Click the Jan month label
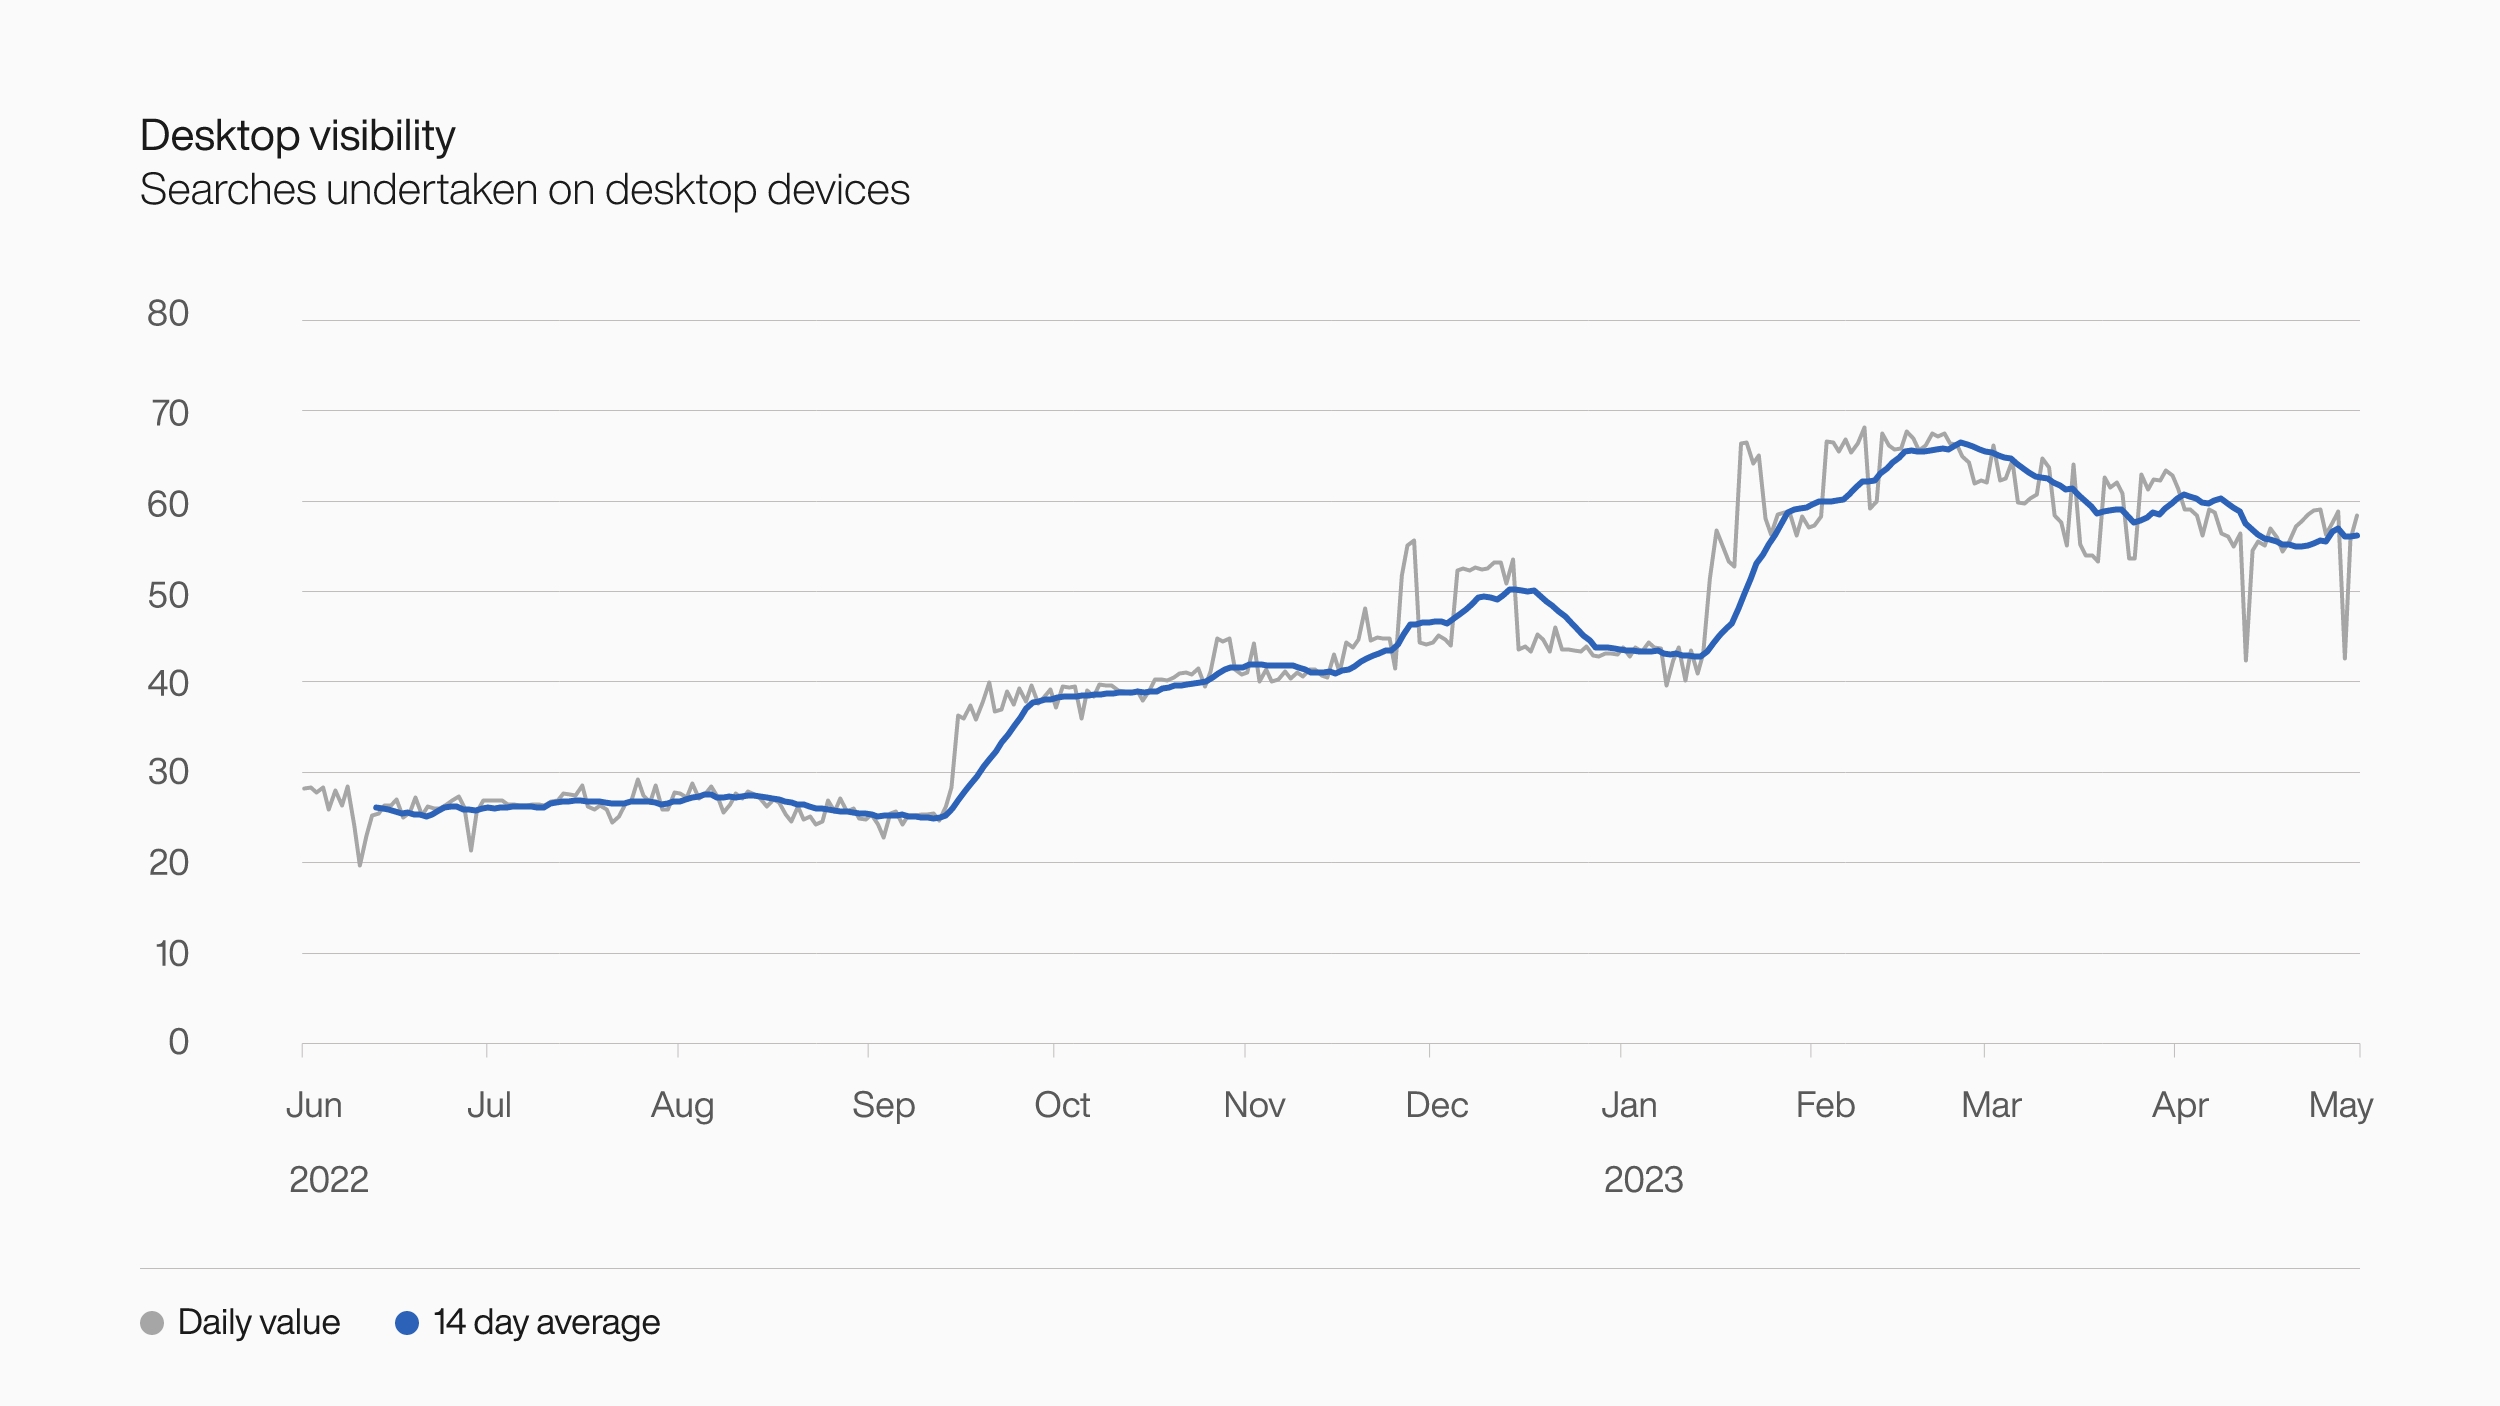The height and width of the screenshot is (1406, 2500). point(1629,1105)
